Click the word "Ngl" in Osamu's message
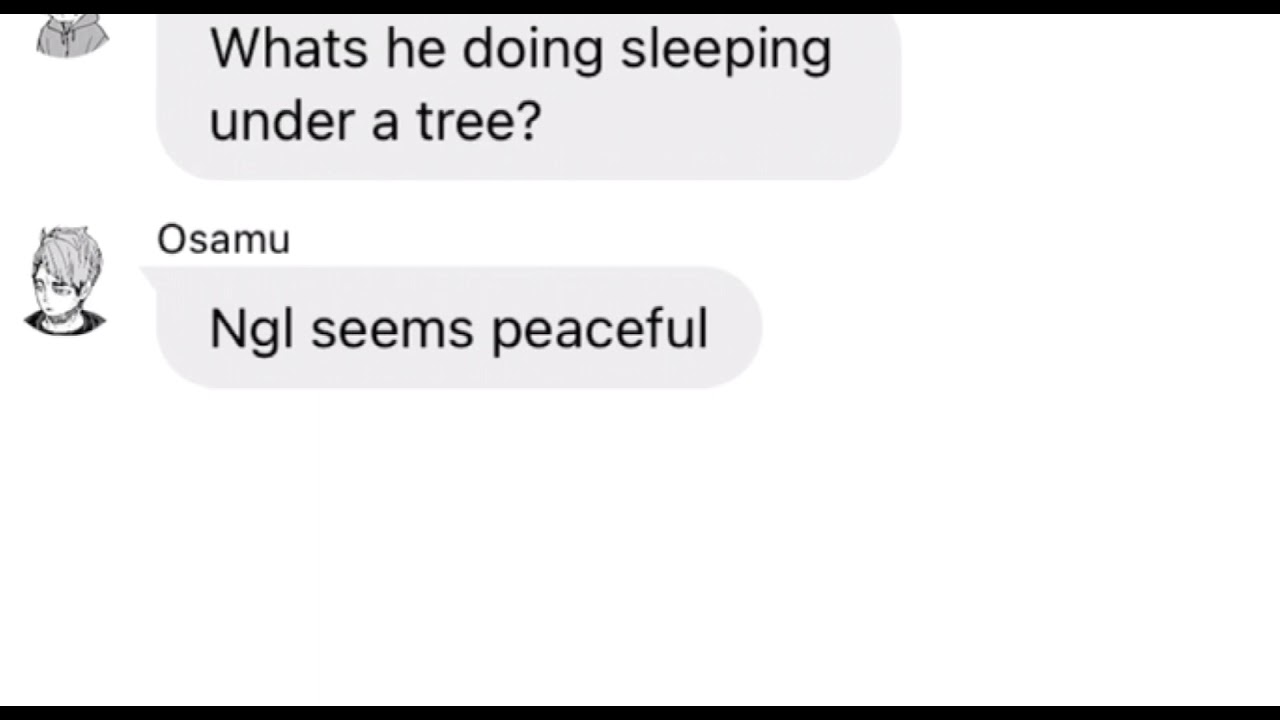The height and width of the screenshot is (720, 1280). point(252,329)
